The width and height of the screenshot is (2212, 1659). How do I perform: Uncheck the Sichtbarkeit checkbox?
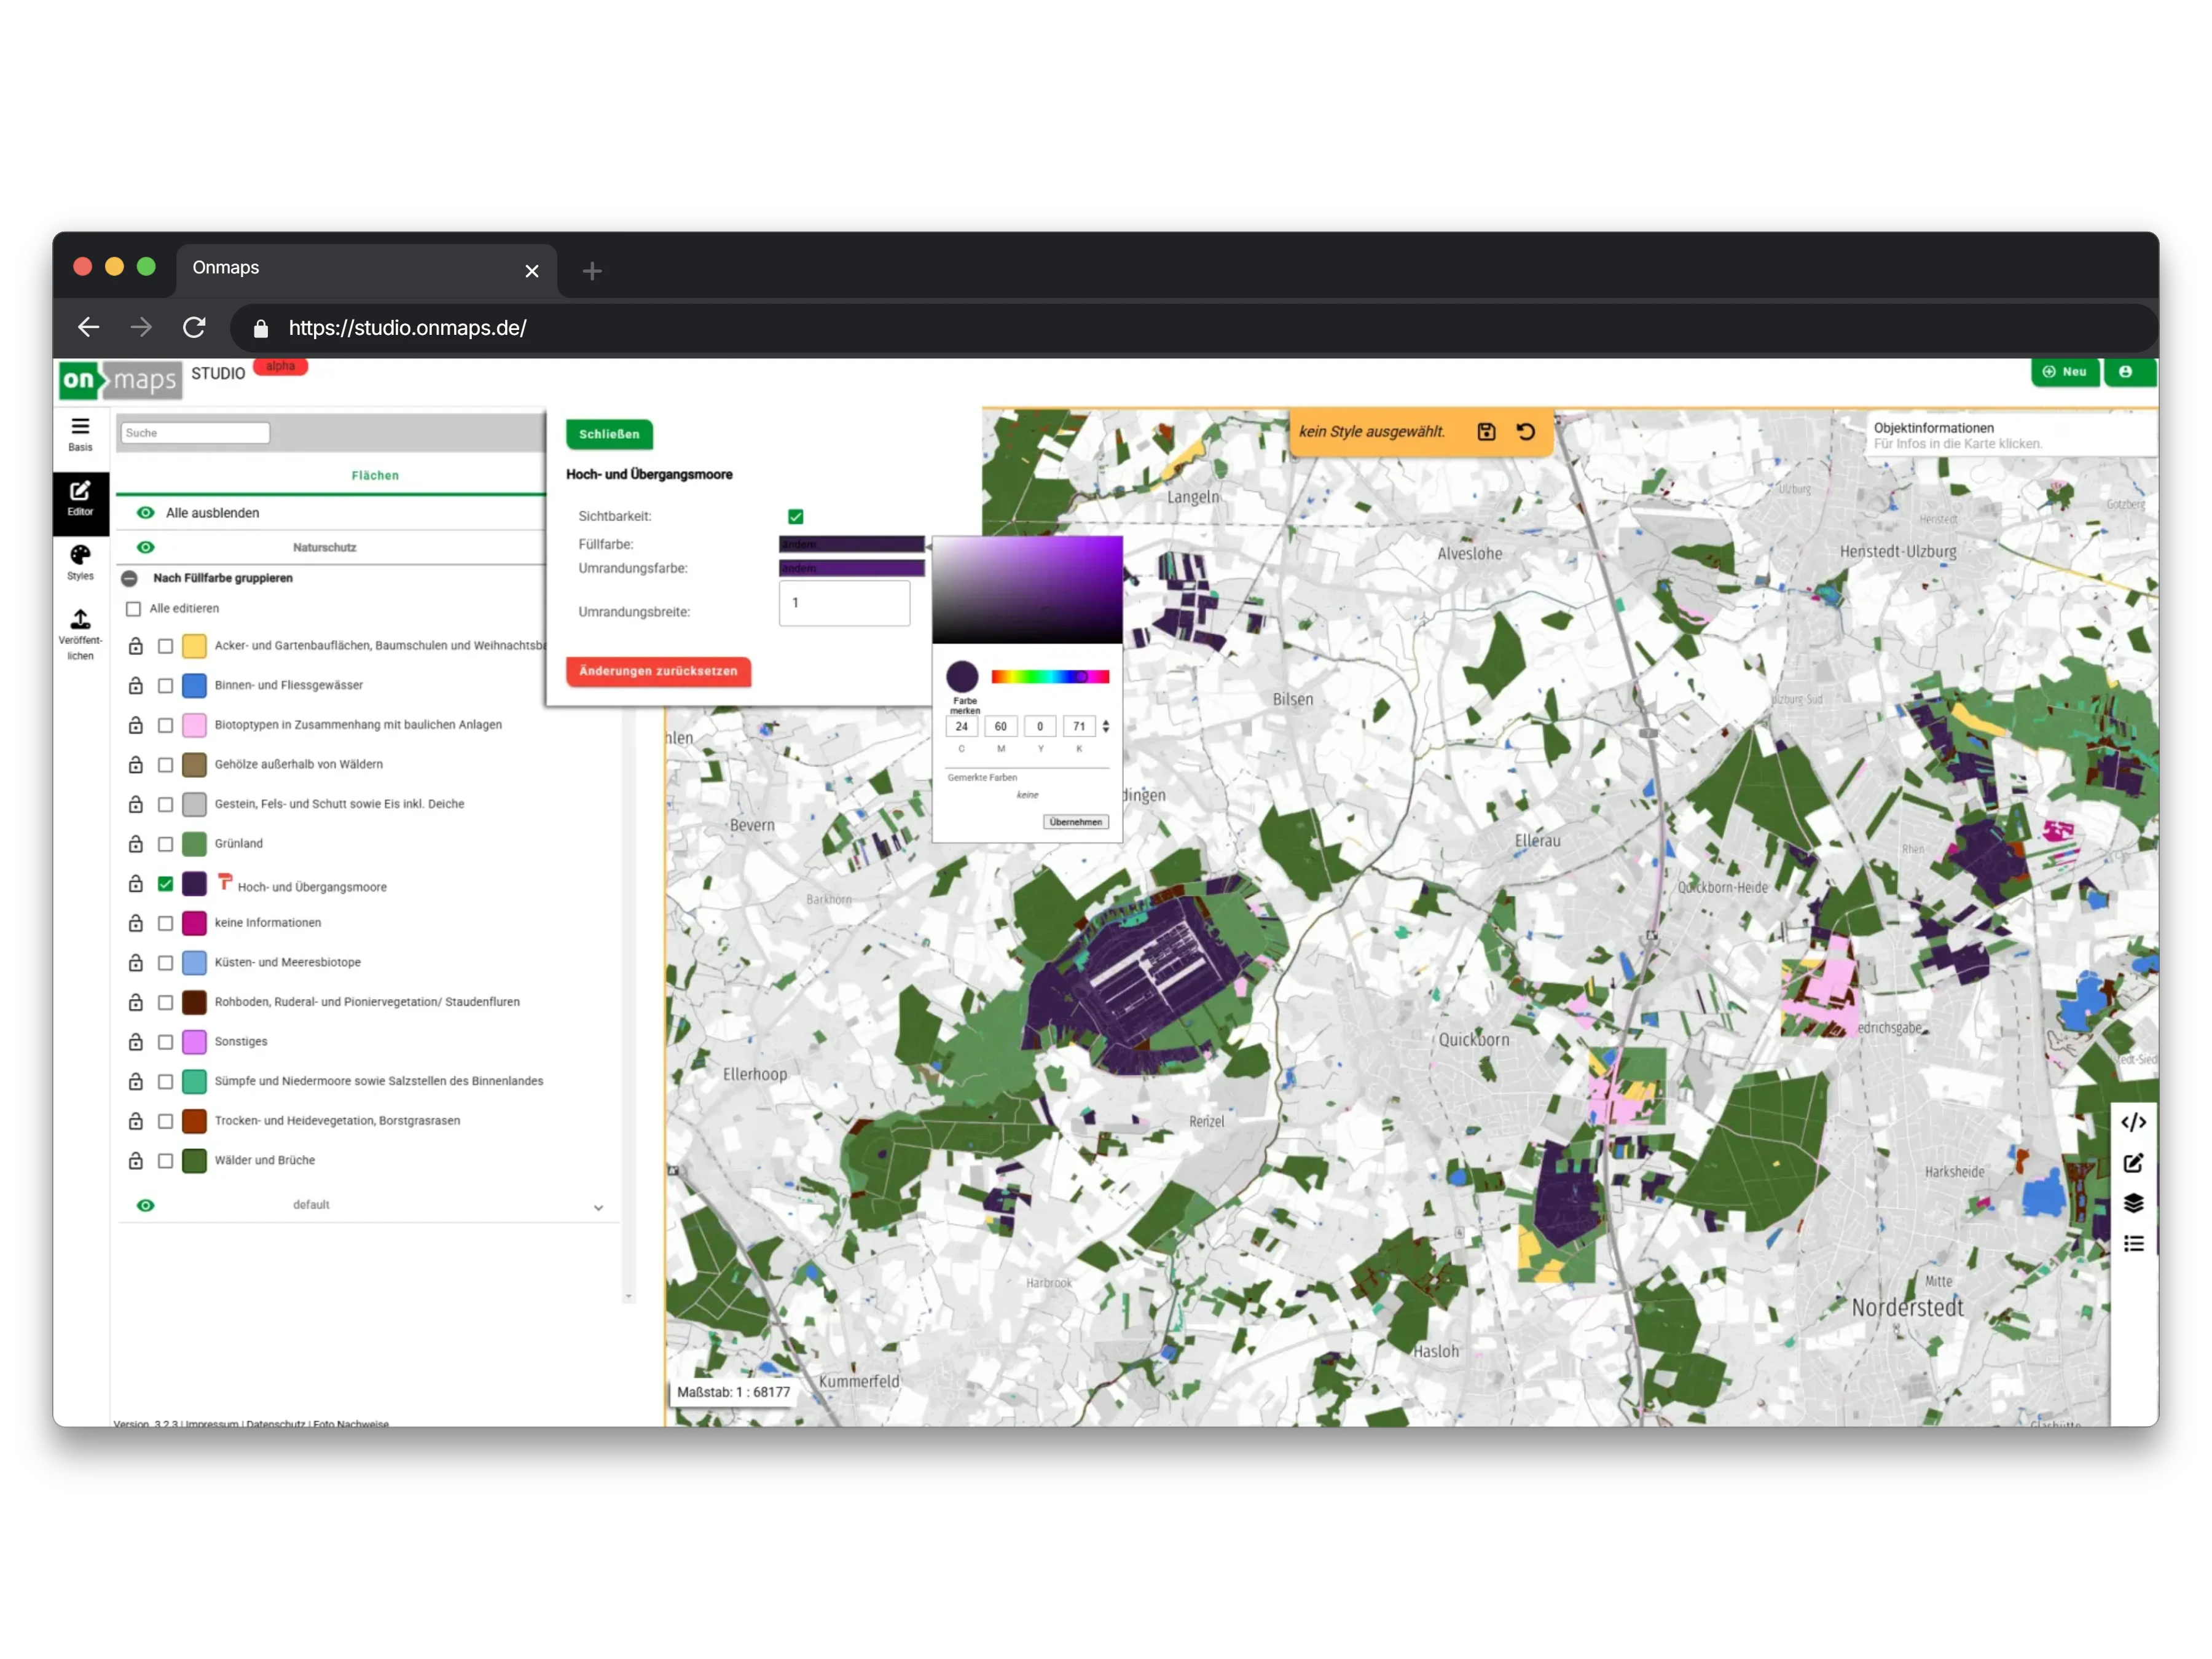796,517
